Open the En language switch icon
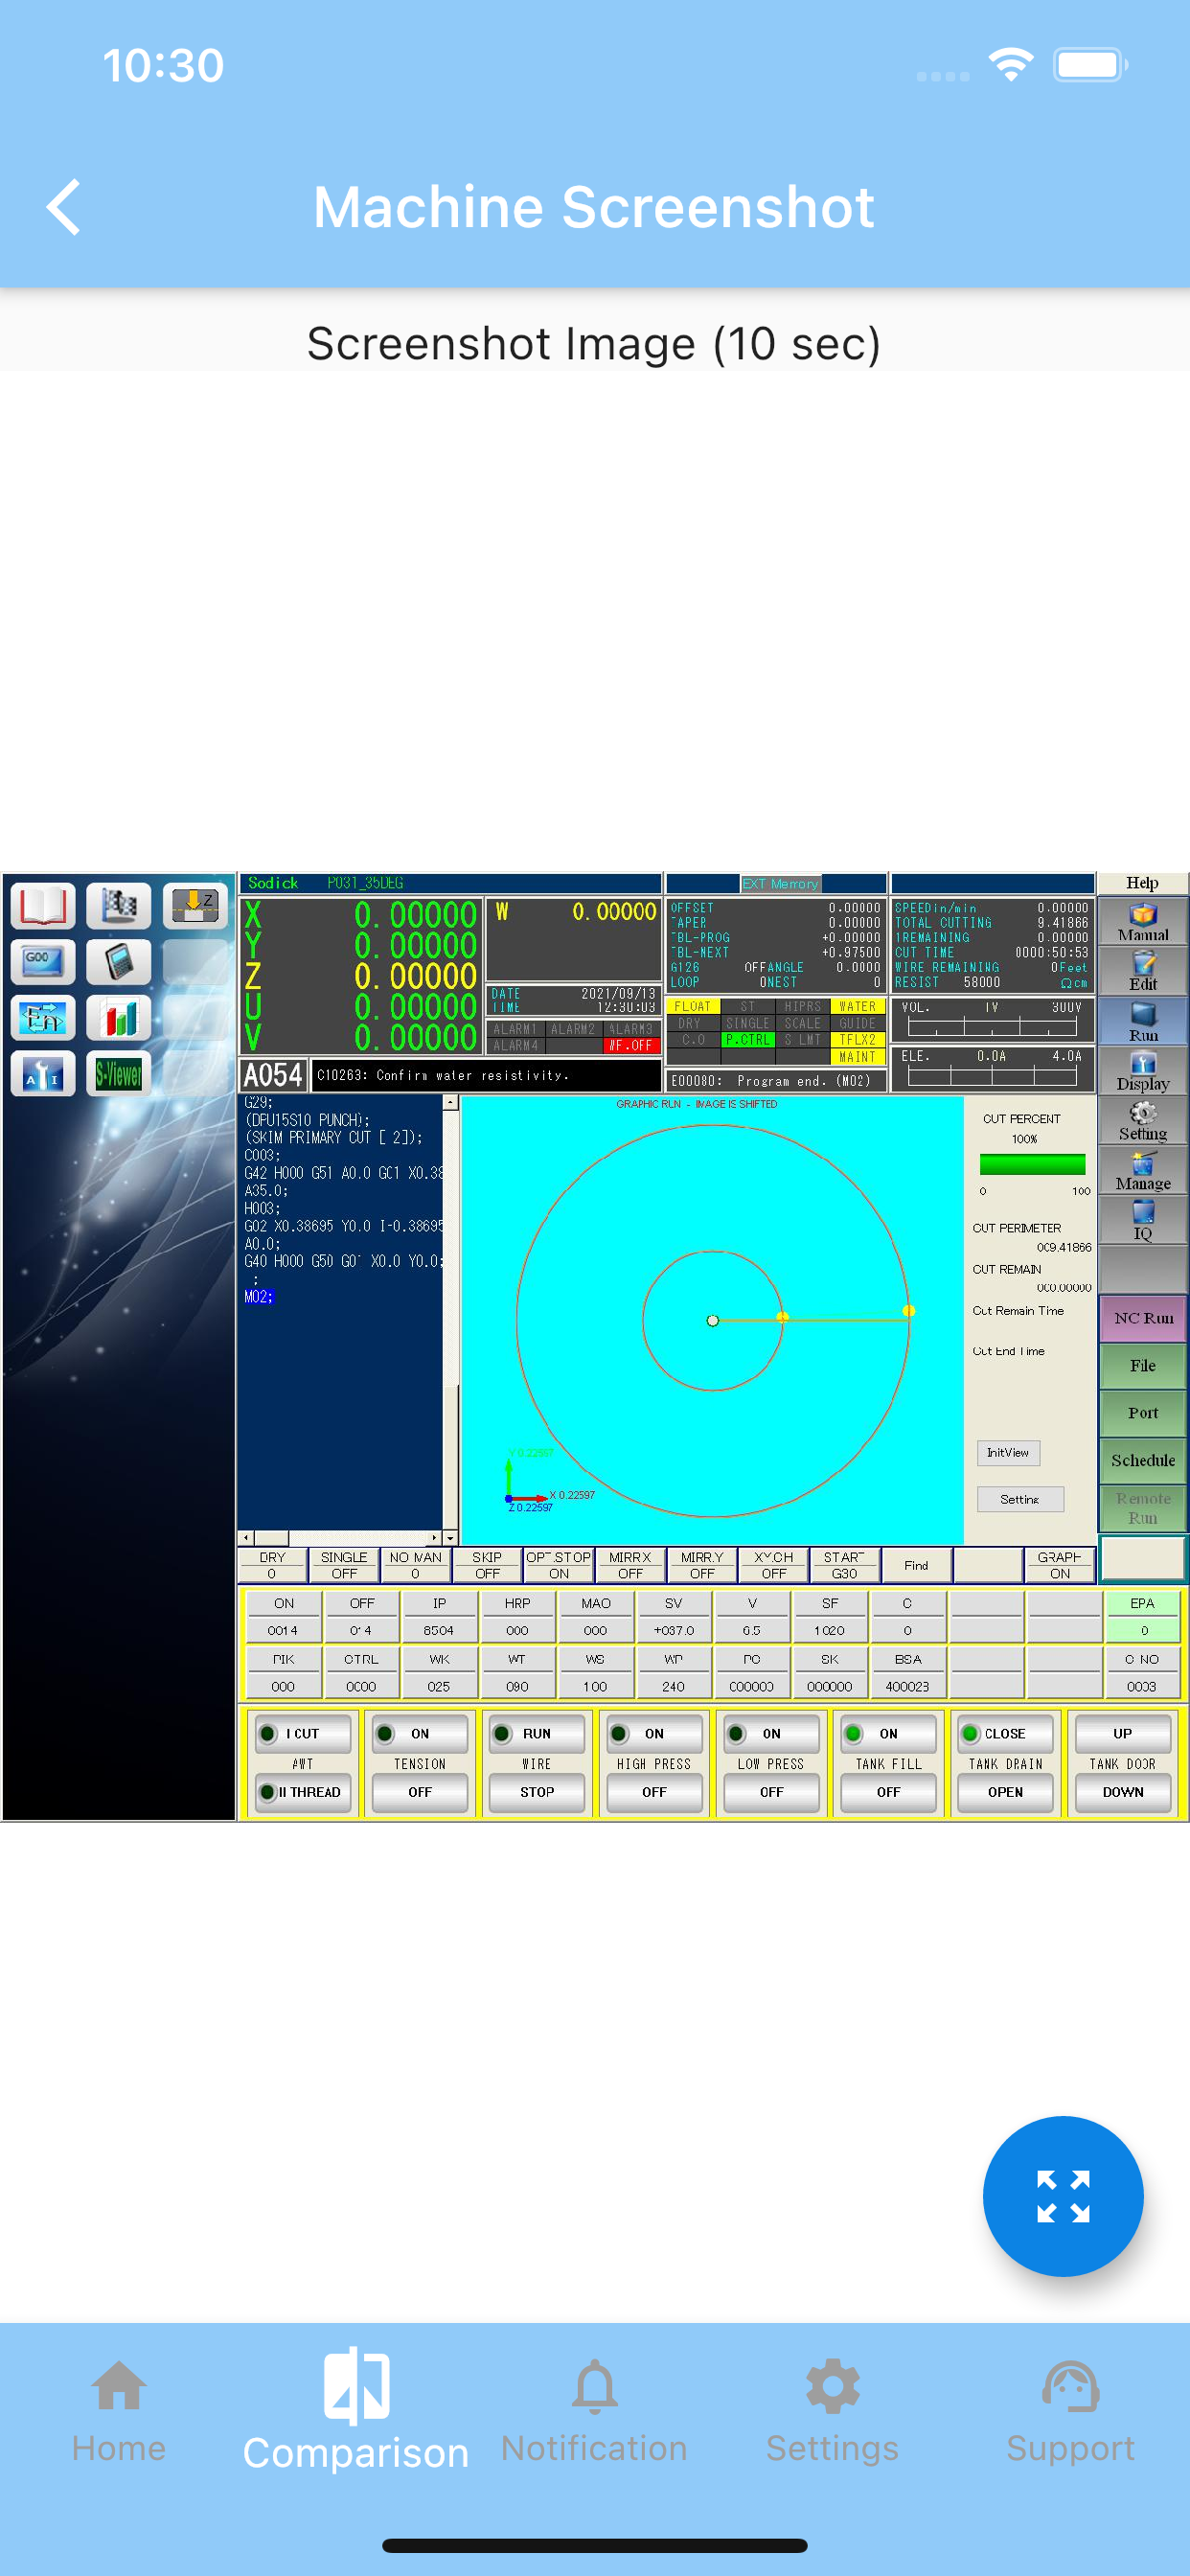 pos(42,1018)
